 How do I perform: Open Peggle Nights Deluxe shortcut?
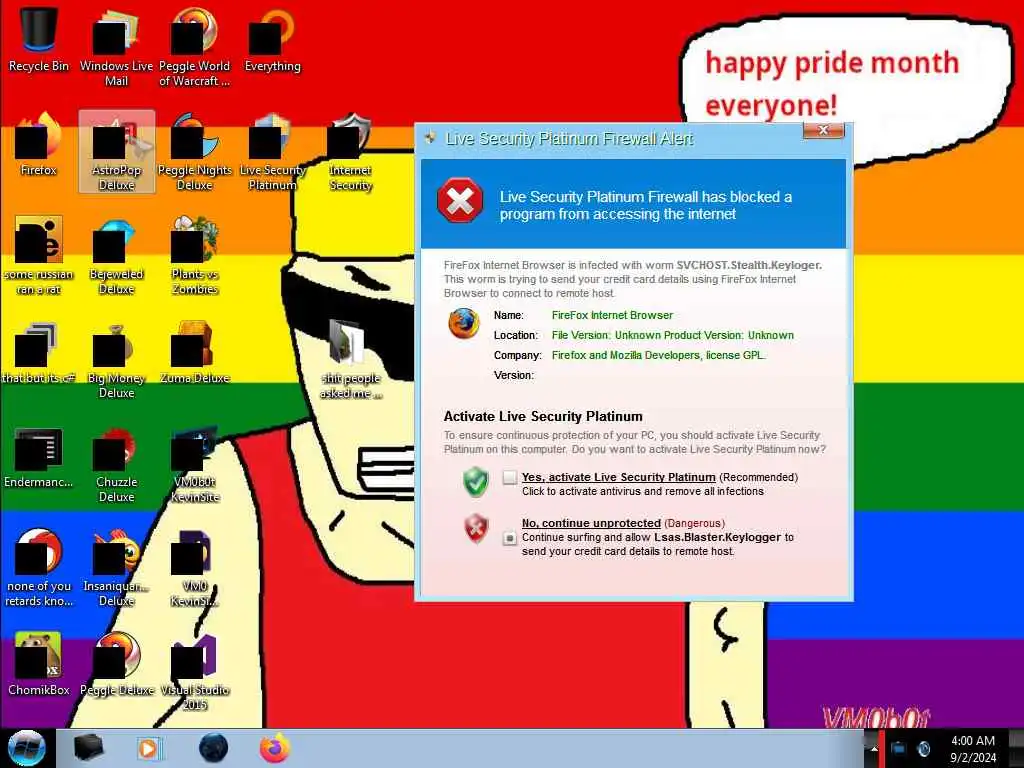pos(194,152)
